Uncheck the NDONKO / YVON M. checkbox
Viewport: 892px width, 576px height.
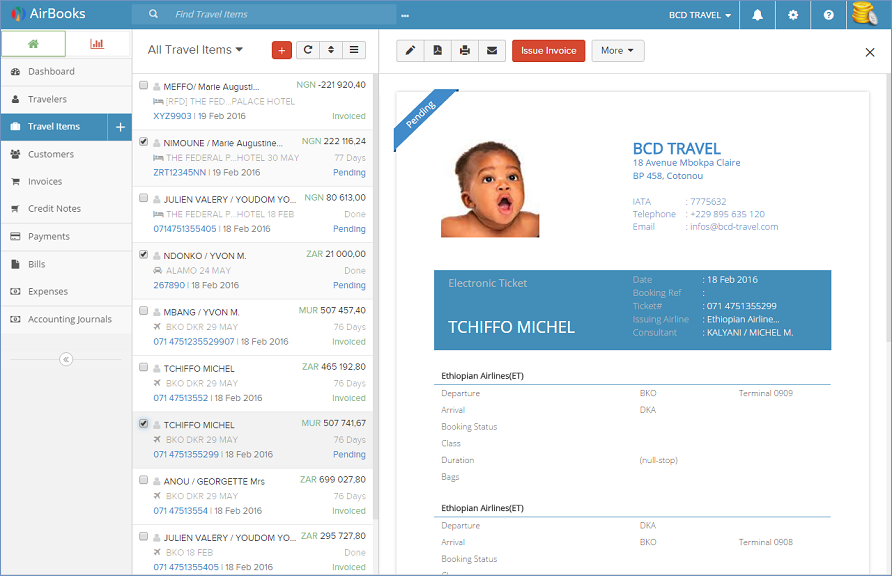pos(143,254)
